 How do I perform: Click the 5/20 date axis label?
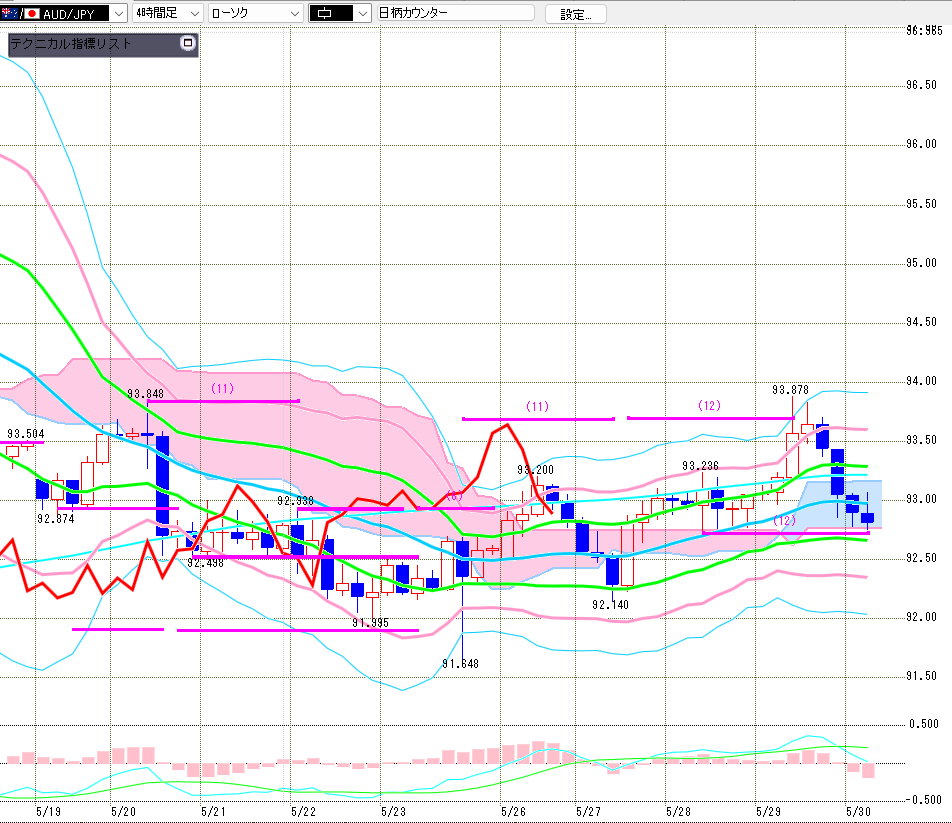(x=123, y=811)
